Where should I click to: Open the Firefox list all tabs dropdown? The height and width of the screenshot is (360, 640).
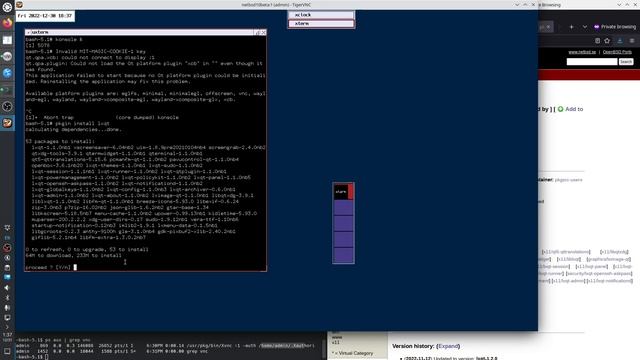tap(585, 27)
